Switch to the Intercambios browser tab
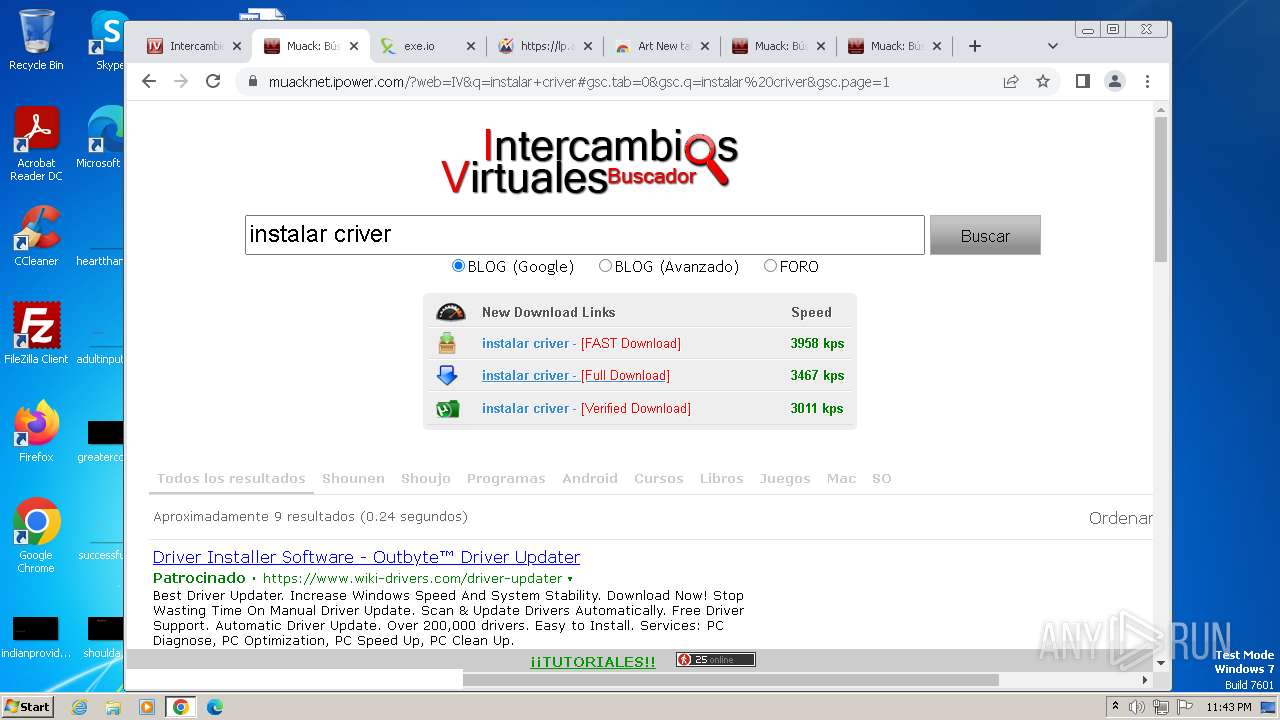The height and width of the screenshot is (720, 1280). 195,46
